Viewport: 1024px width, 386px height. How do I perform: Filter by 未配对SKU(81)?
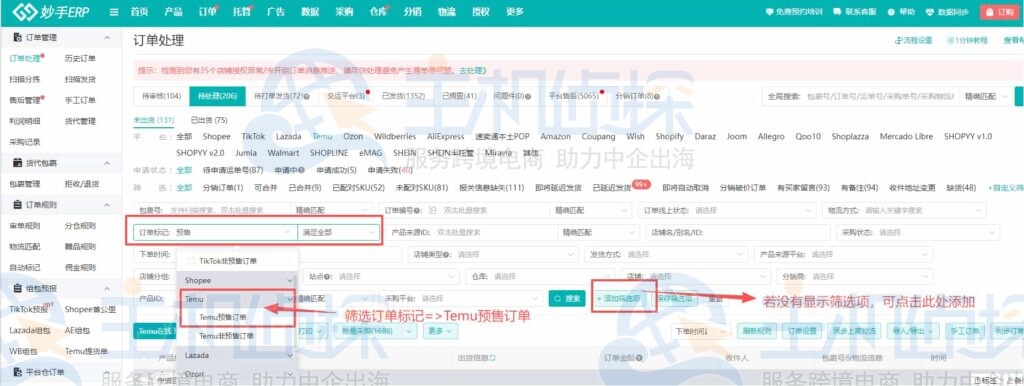coord(422,187)
